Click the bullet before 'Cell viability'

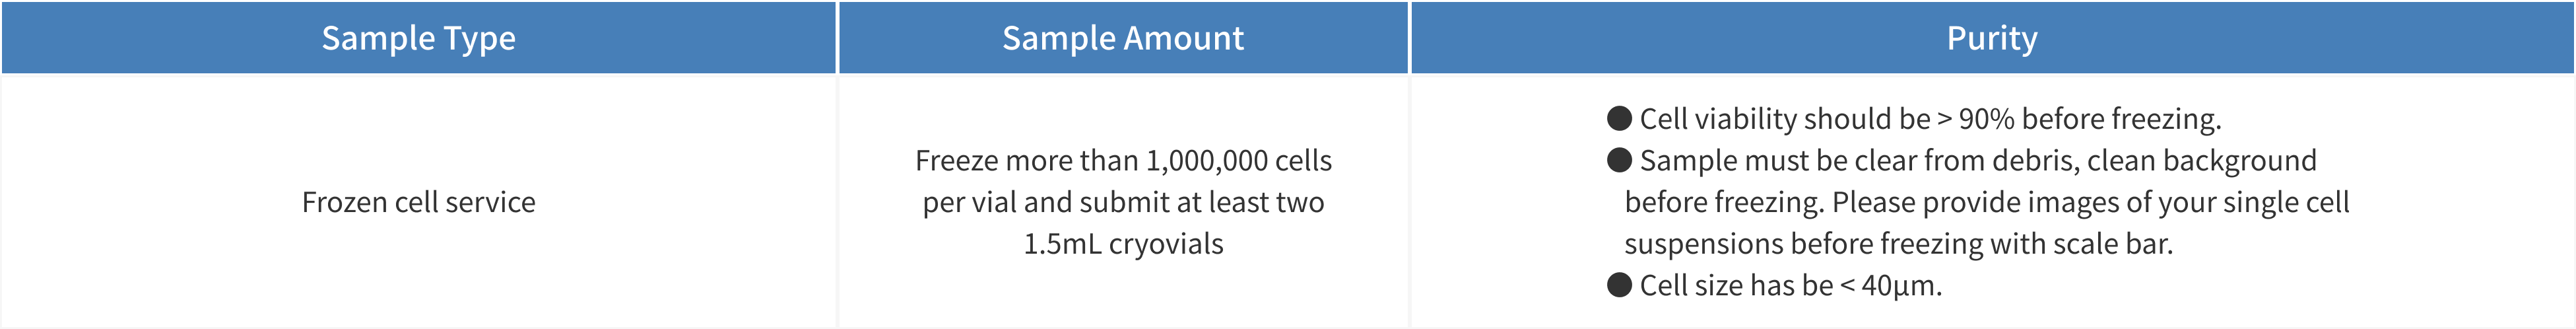point(1619,119)
